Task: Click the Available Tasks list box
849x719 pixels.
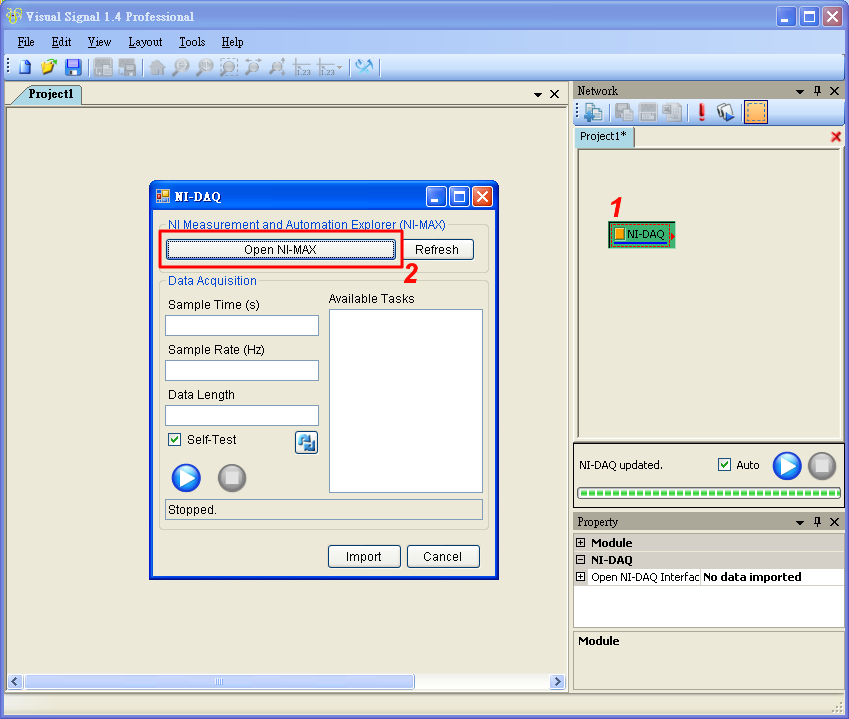Action: (406, 401)
